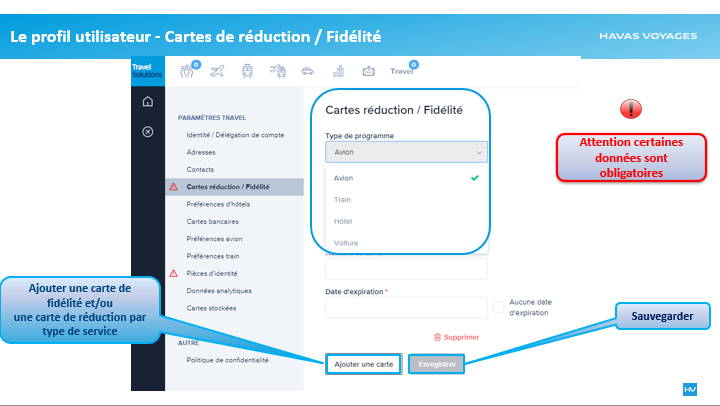Open 'Pièces d'identité' settings page
The image size is (720, 406).
pyautogui.click(x=213, y=273)
